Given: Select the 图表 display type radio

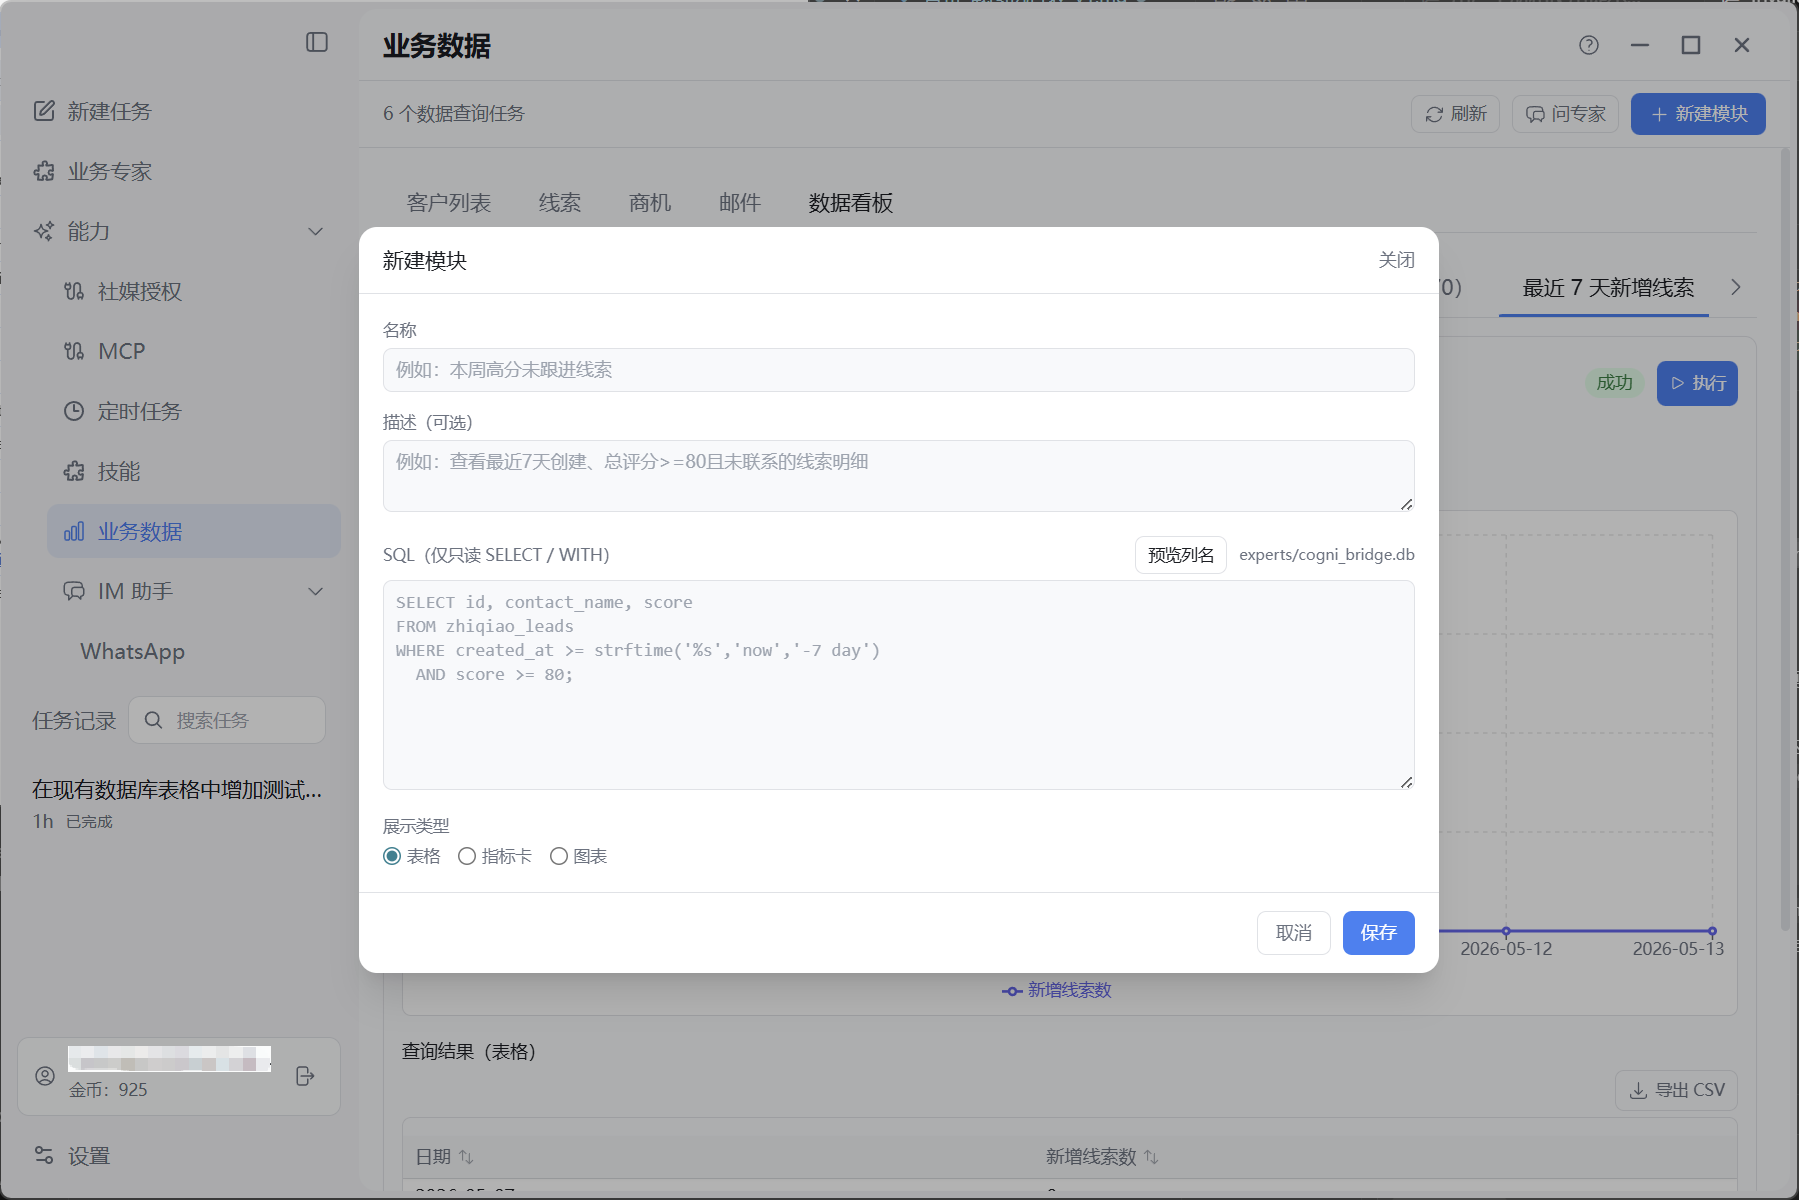Looking at the screenshot, I should (559, 856).
